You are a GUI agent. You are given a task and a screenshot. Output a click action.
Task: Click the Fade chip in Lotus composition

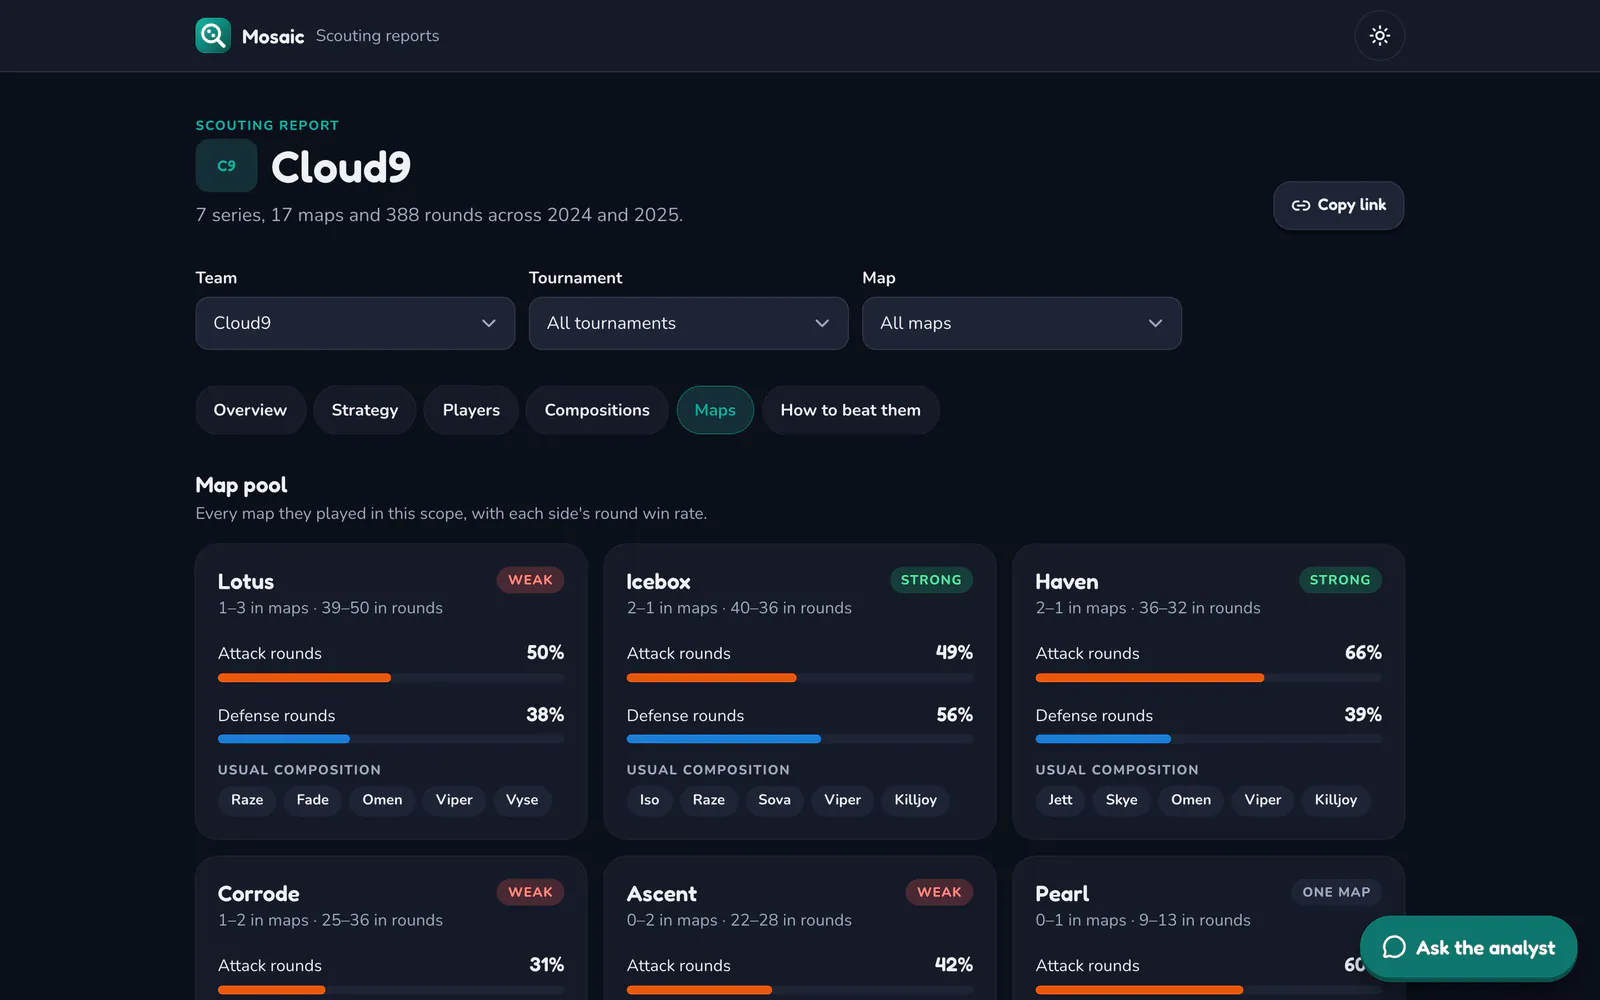313,800
